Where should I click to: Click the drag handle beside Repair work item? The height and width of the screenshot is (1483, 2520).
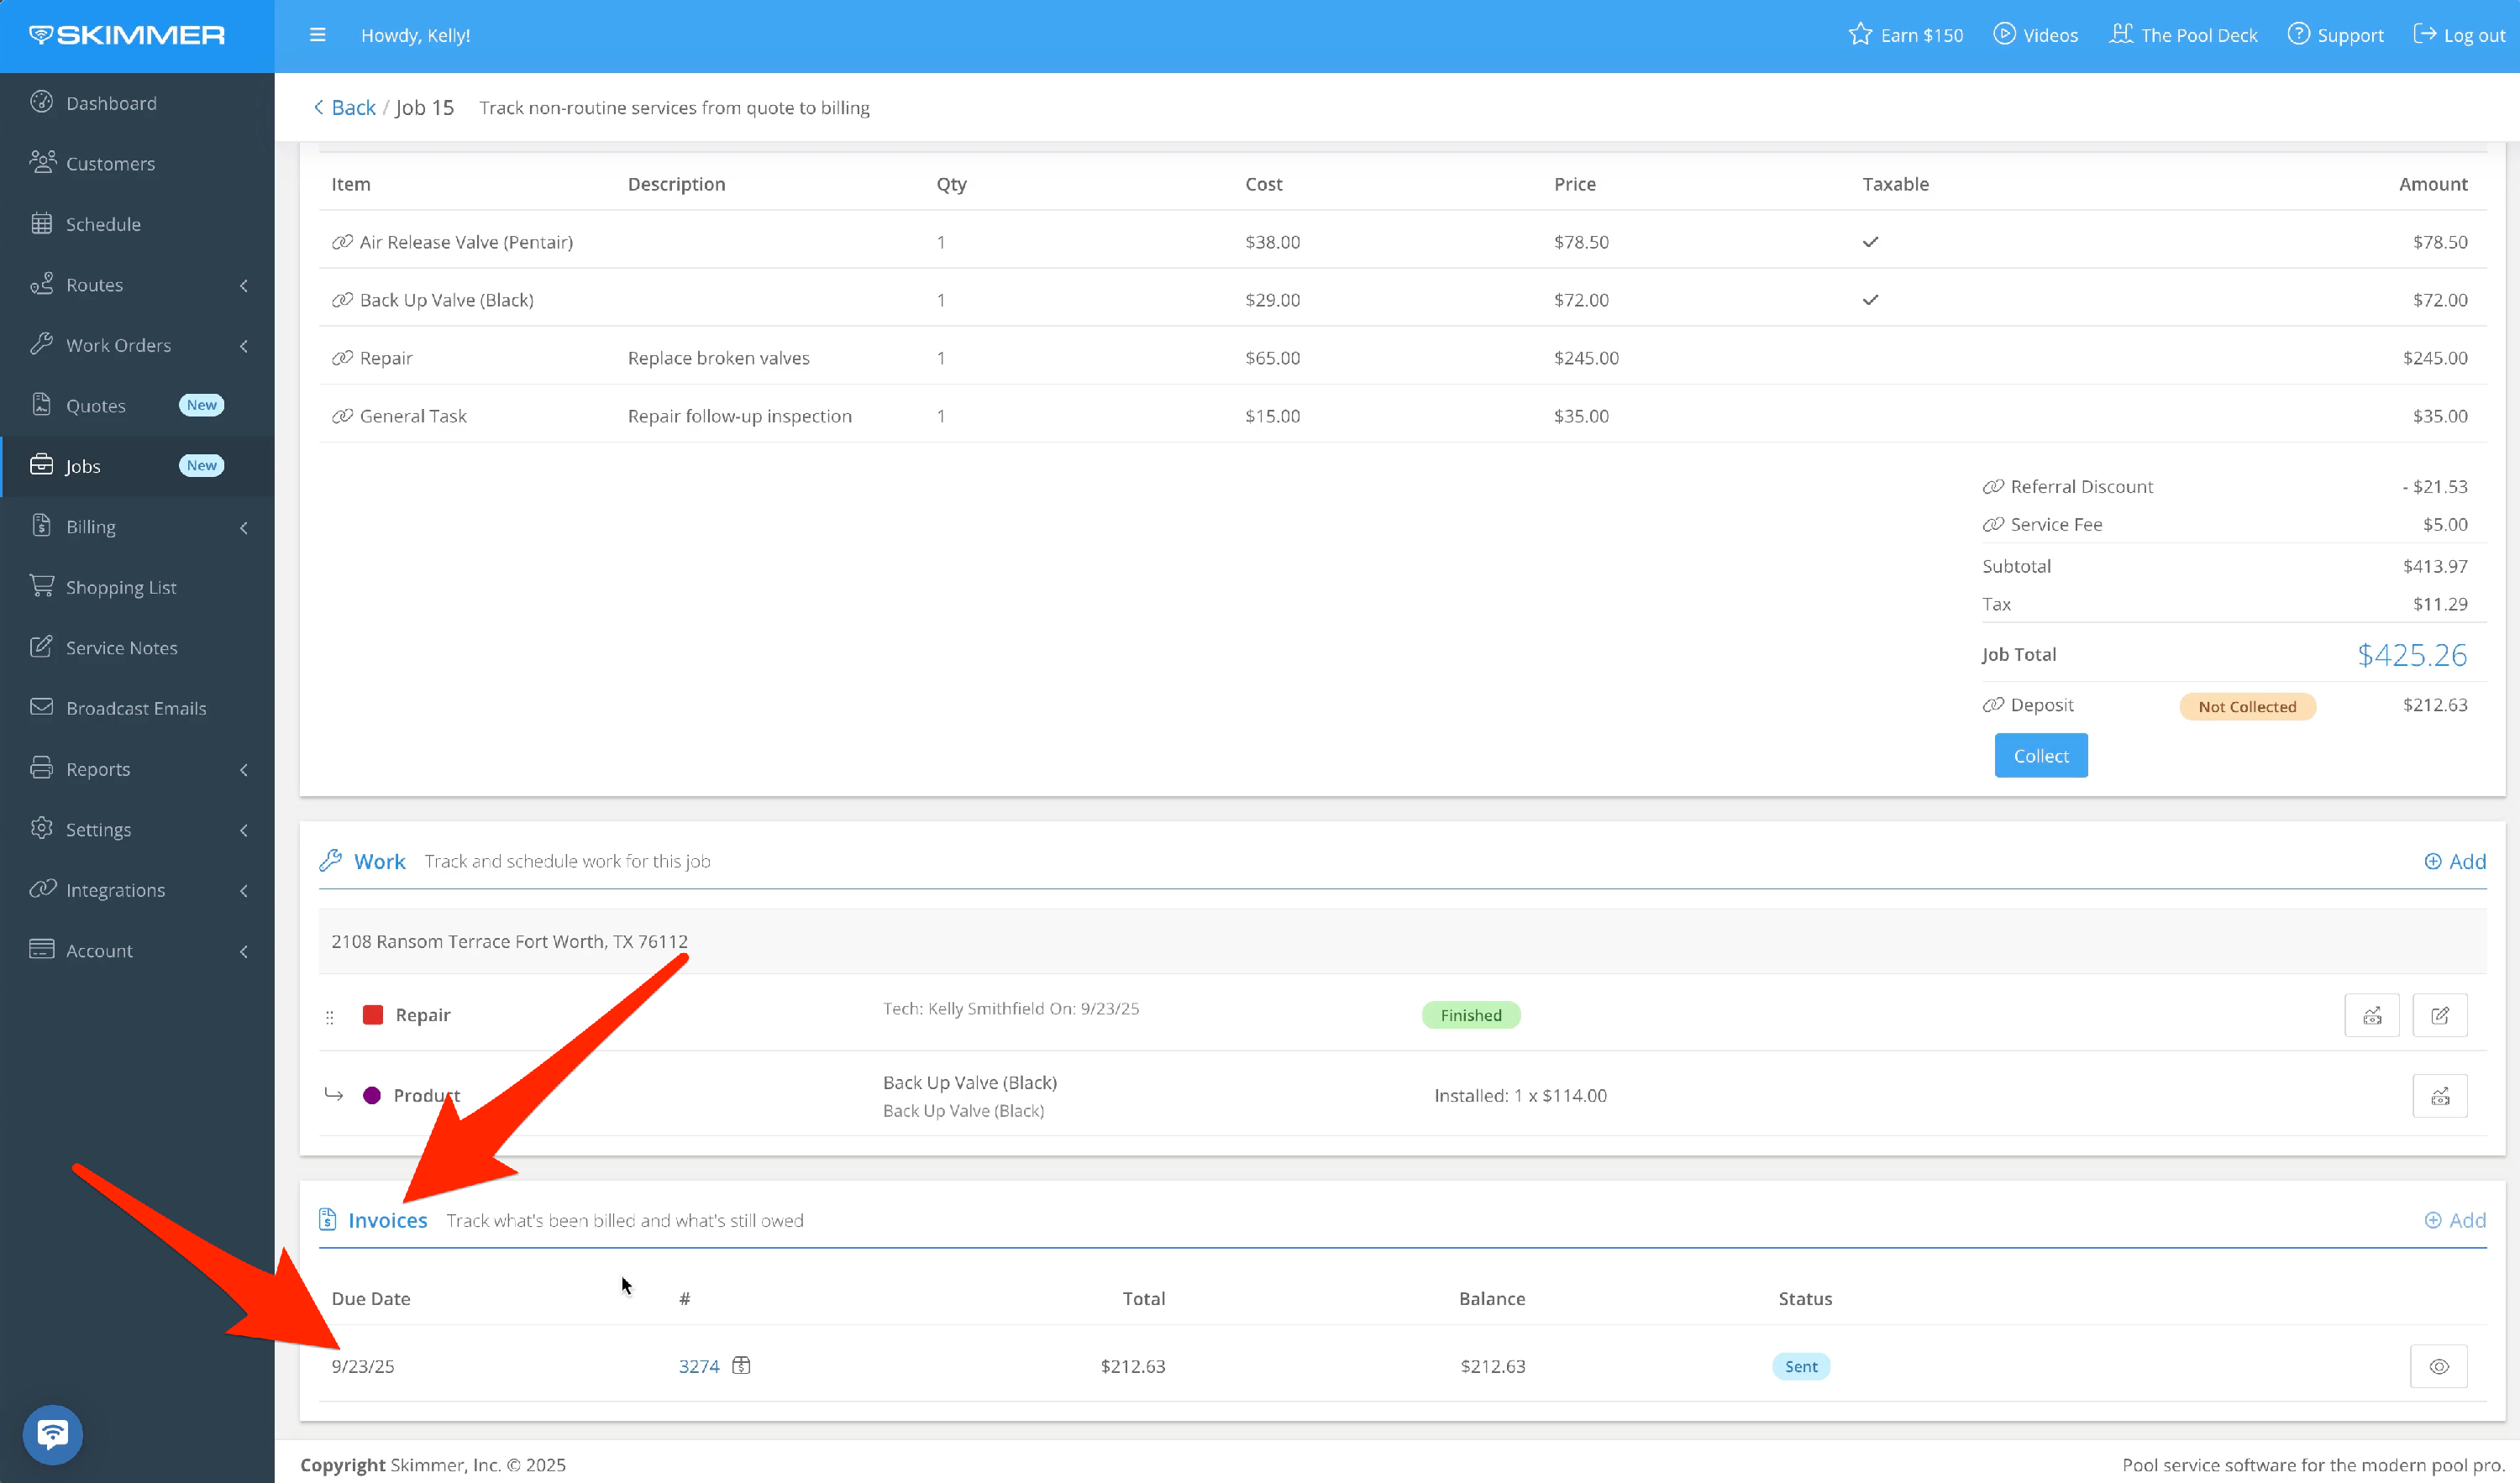click(330, 1017)
